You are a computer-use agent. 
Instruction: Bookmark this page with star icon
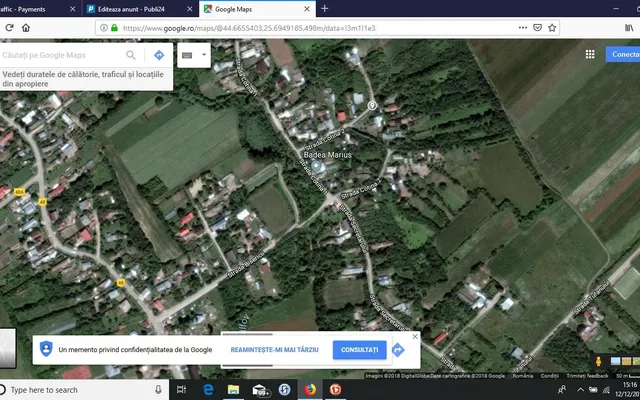[x=552, y=28]
